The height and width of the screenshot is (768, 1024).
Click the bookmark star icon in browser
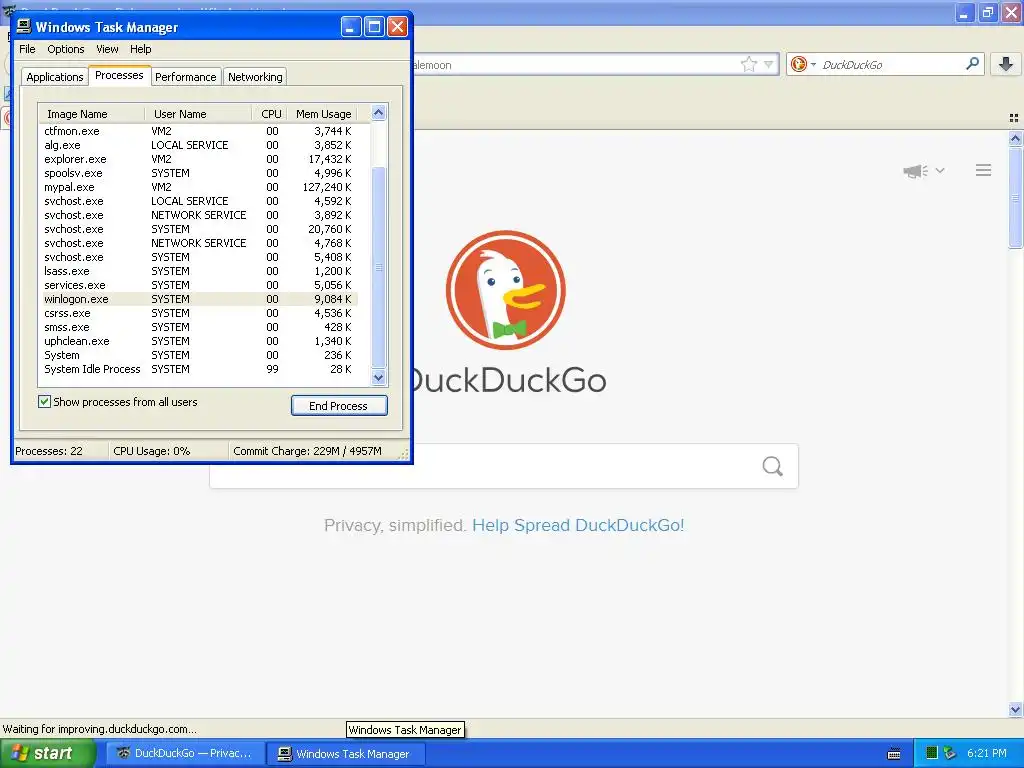748,64
